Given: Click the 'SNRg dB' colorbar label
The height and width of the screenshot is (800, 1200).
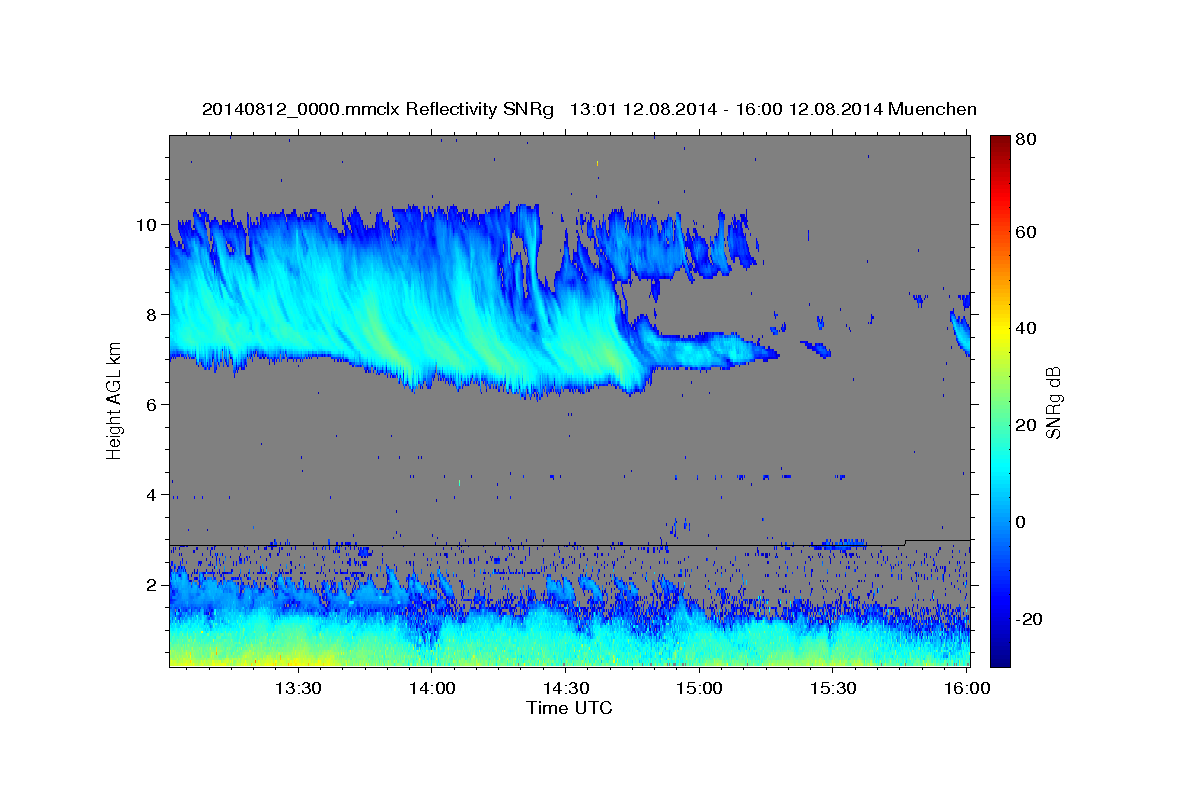Looking at the screenshot, I should pyautogui.click(x=1053, y=402).
